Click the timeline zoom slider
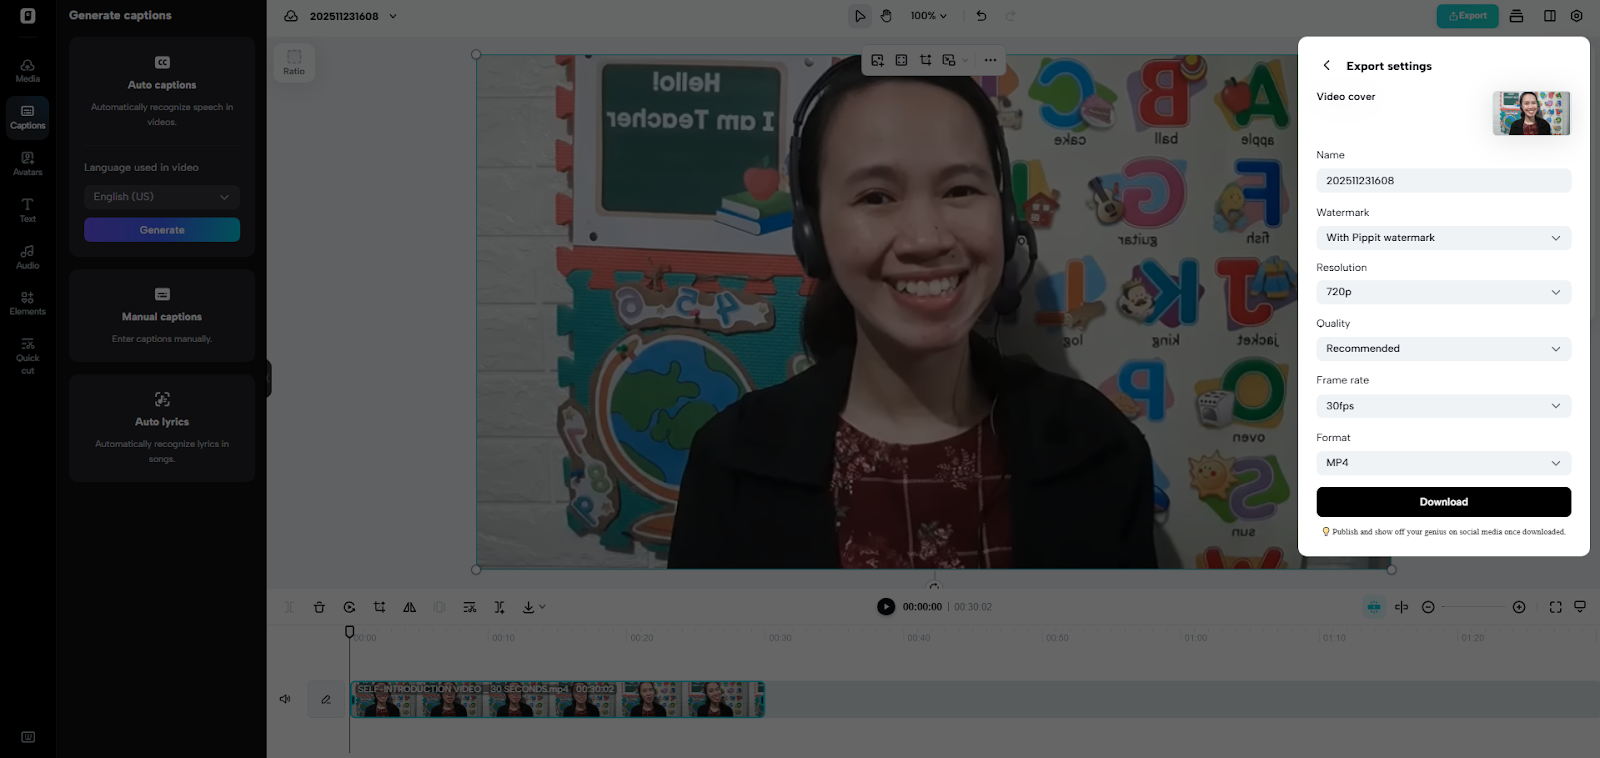Viewport: 1600px width, 758px height. pos(1473,607)
